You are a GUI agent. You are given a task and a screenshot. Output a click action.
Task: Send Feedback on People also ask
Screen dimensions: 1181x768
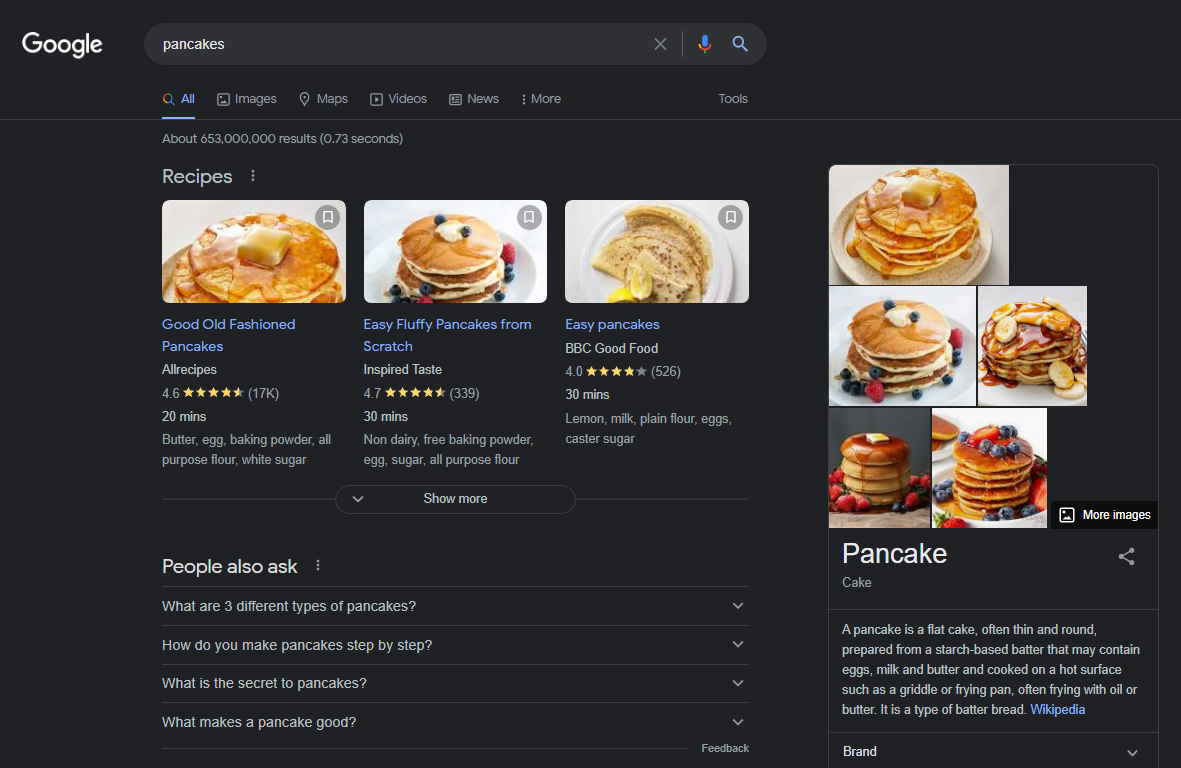pyautogui.click(x=725, y=748)
